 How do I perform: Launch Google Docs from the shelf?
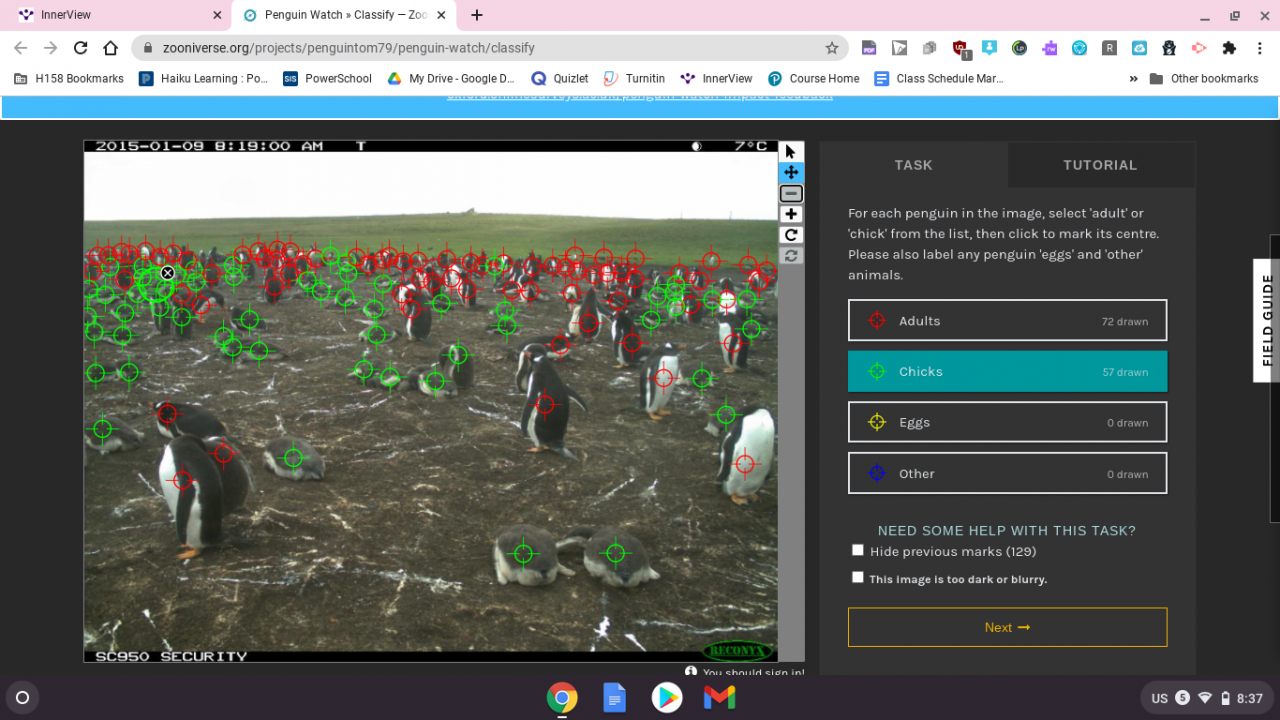[614, 697]
